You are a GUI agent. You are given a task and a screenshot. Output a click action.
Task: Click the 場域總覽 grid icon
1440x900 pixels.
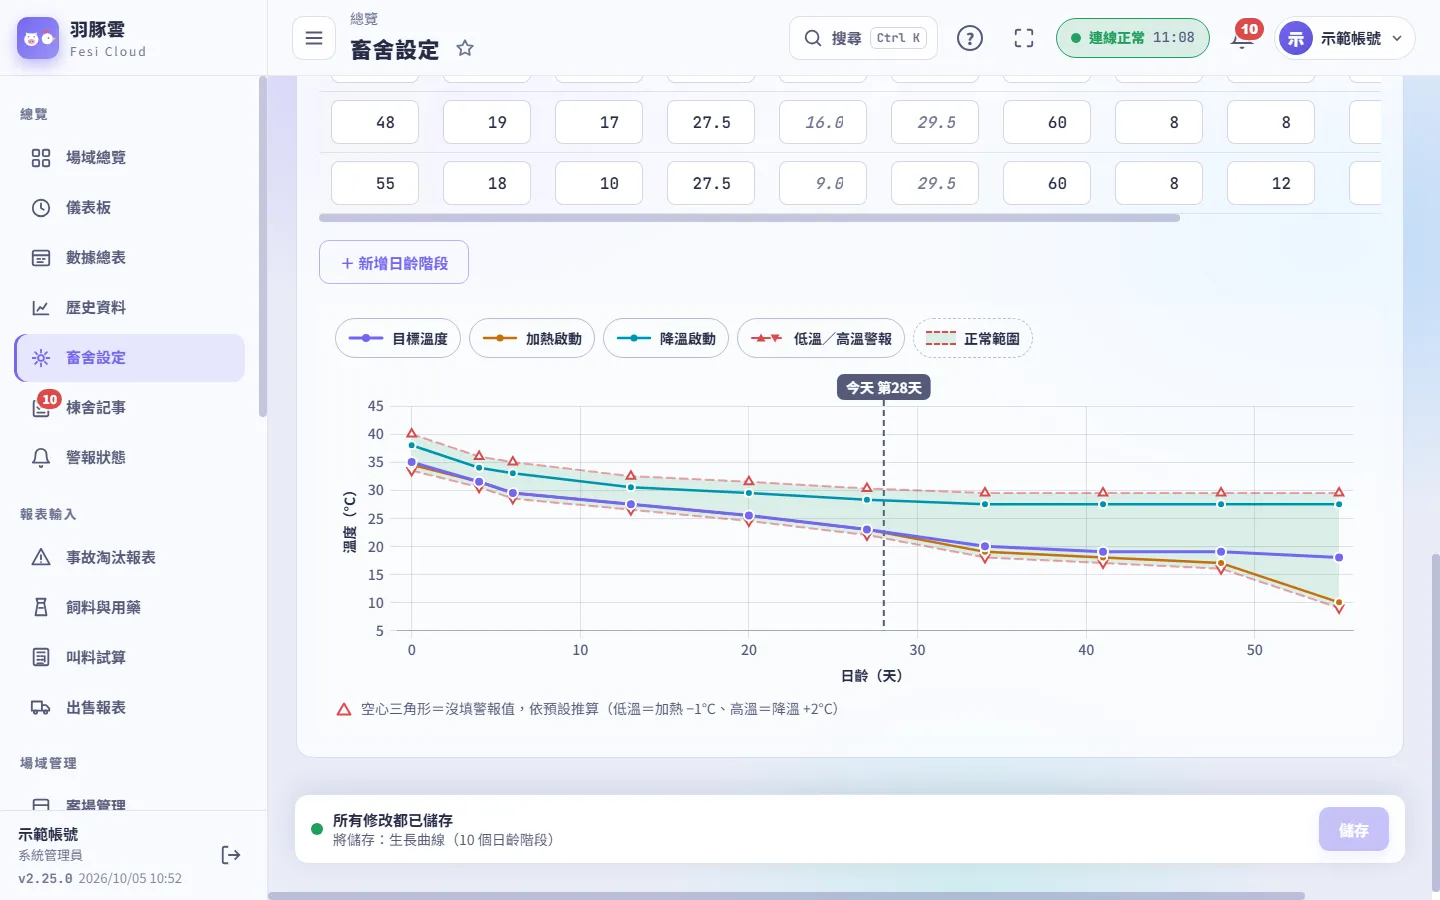click(x=41, y=158)
